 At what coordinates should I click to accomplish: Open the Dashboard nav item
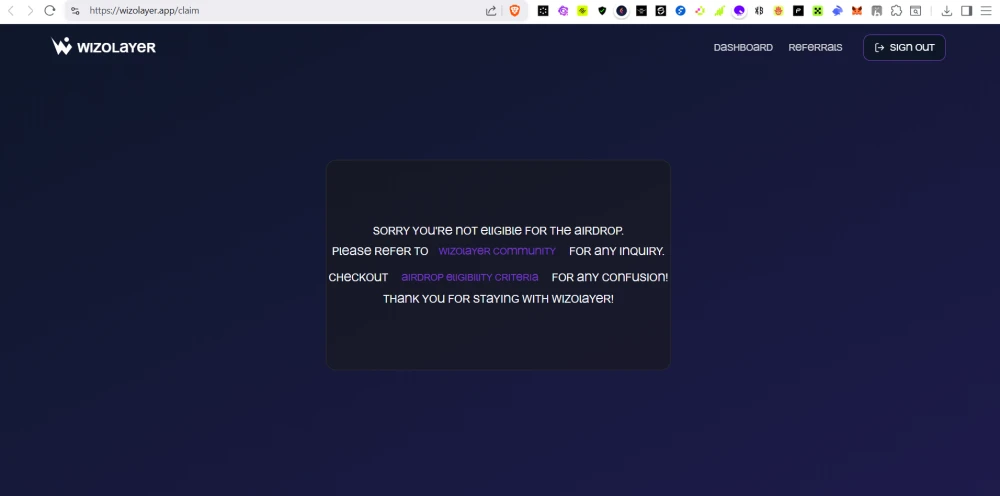tap(743, 48)
